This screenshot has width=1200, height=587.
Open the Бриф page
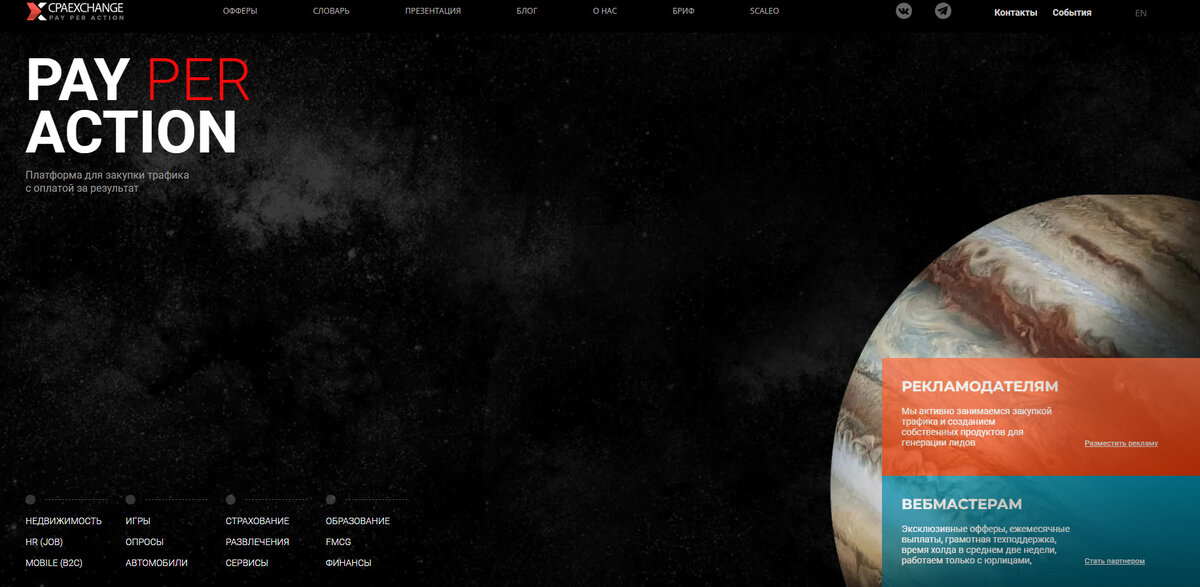pos(684,11)
